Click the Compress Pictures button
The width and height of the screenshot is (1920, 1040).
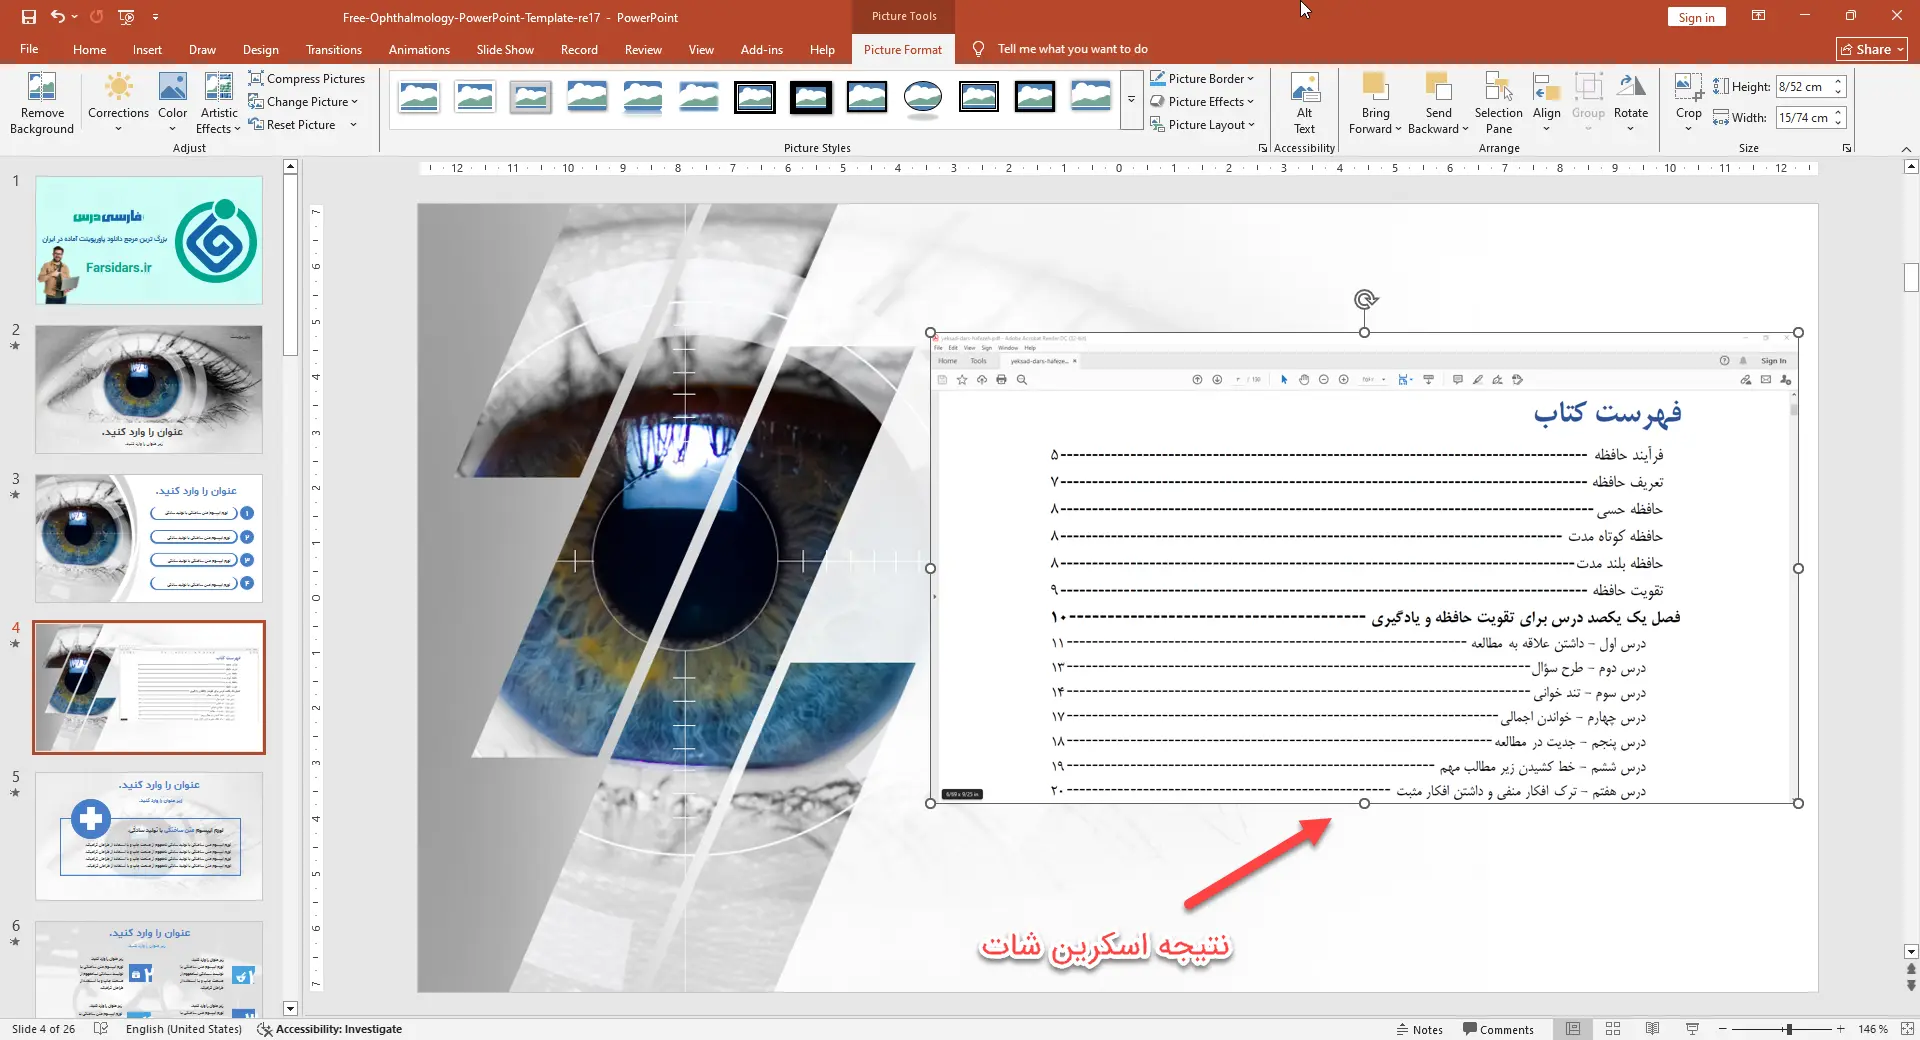(x=307, y=78)
